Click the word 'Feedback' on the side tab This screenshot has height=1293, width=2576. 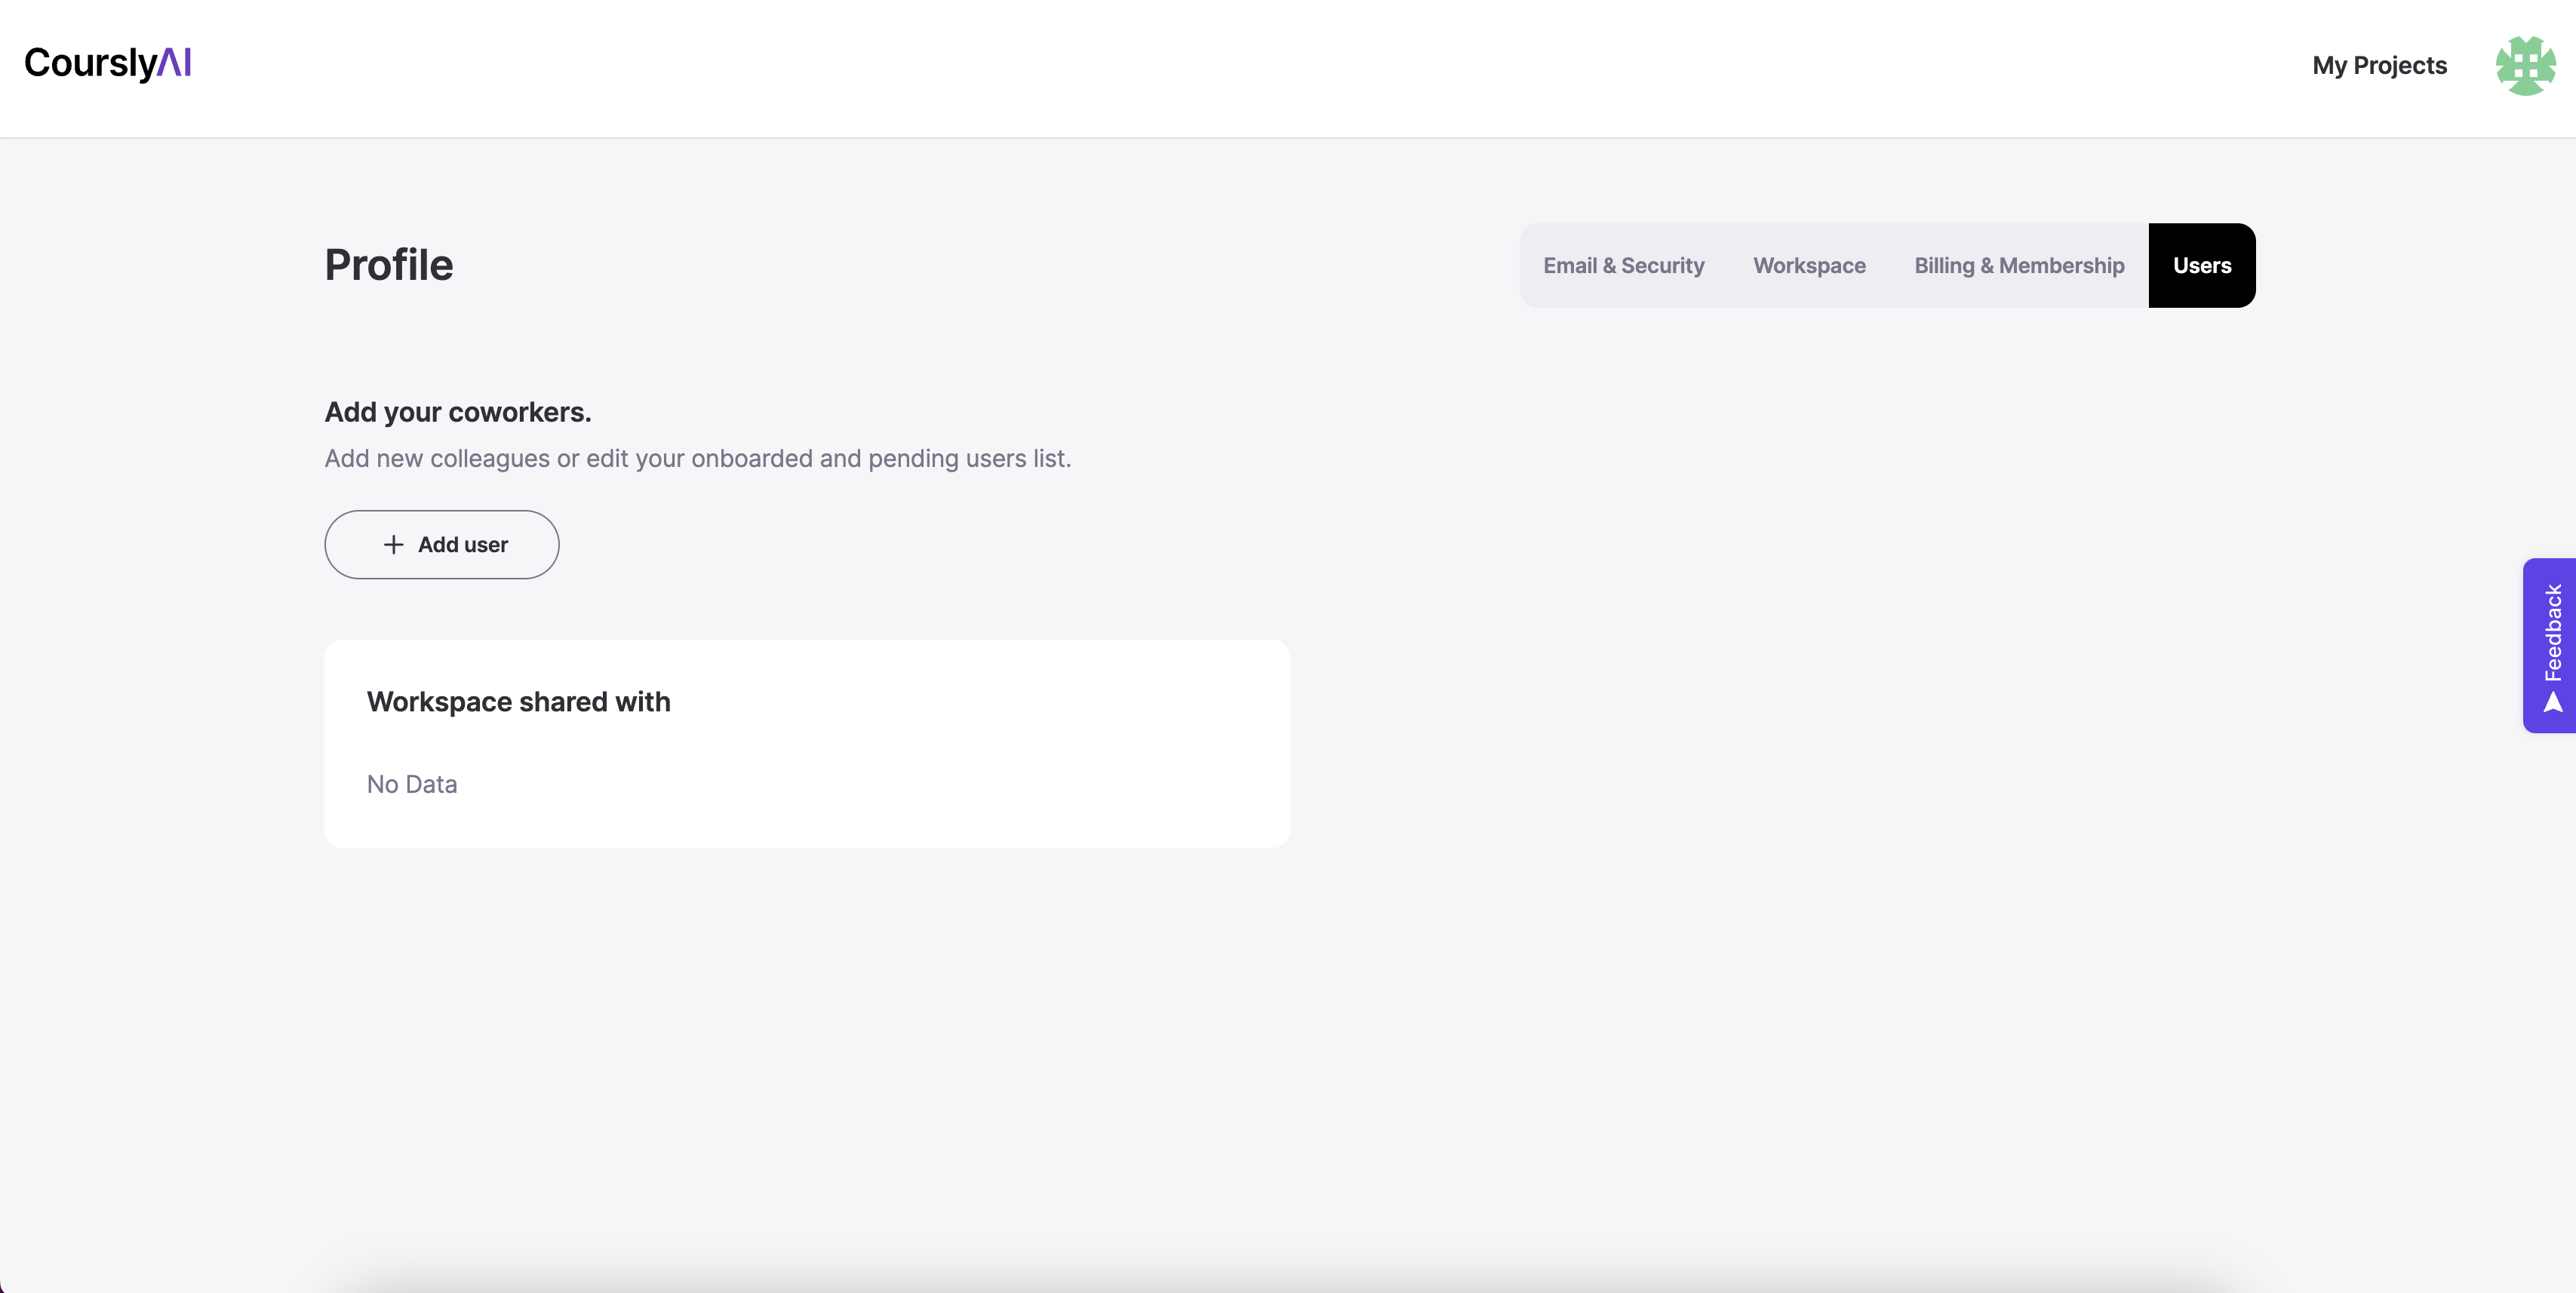(x=2553, y=632)
